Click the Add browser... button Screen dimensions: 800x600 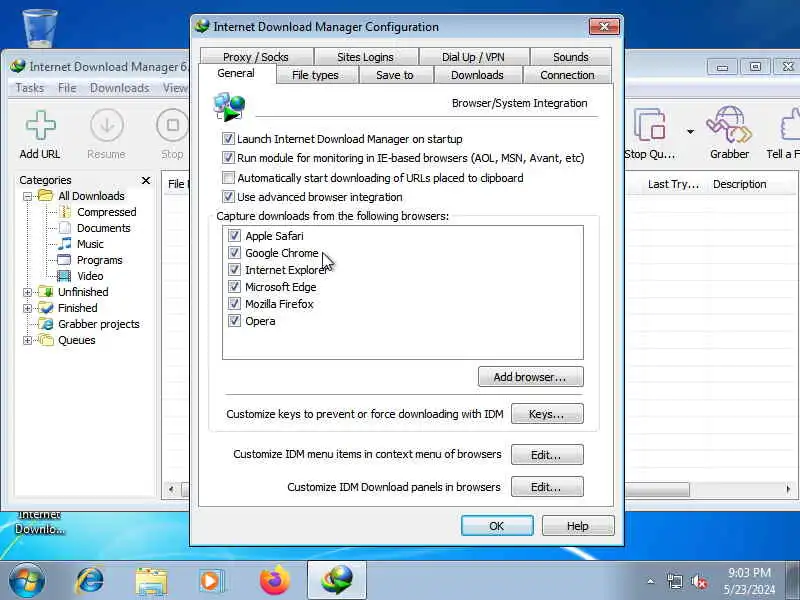click(531, 377)
